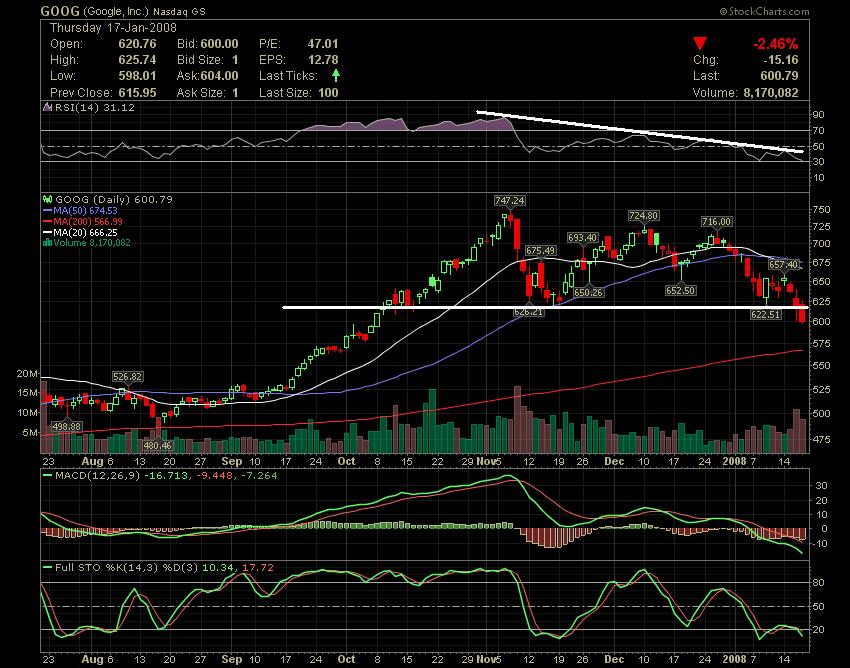Click the 650.26 price label
Viewport: 850px width, 668px height.
(588, 292)
